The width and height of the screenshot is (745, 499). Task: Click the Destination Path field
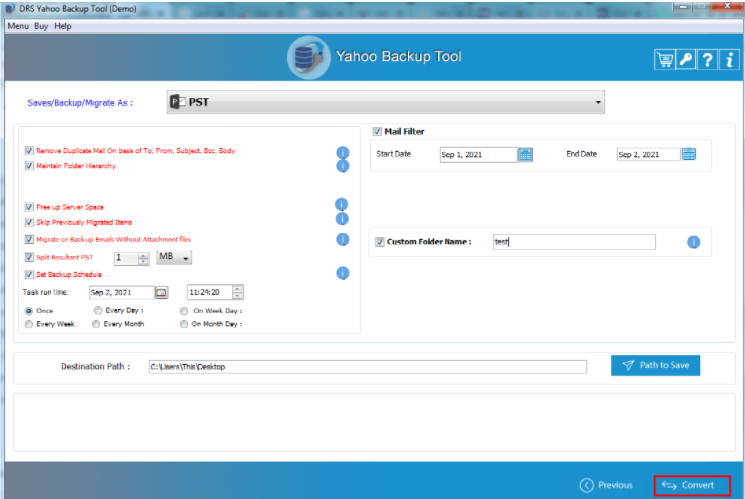tap(368, 367)
